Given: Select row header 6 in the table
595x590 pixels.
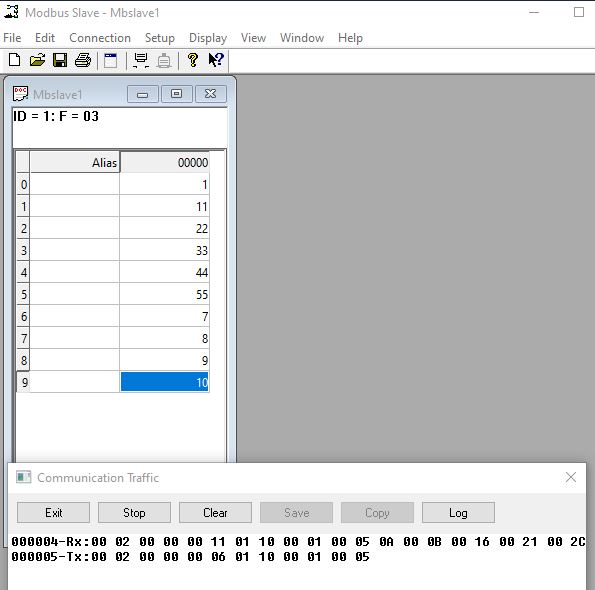Looking at the screenshot, I should click(x=24, y=316).
